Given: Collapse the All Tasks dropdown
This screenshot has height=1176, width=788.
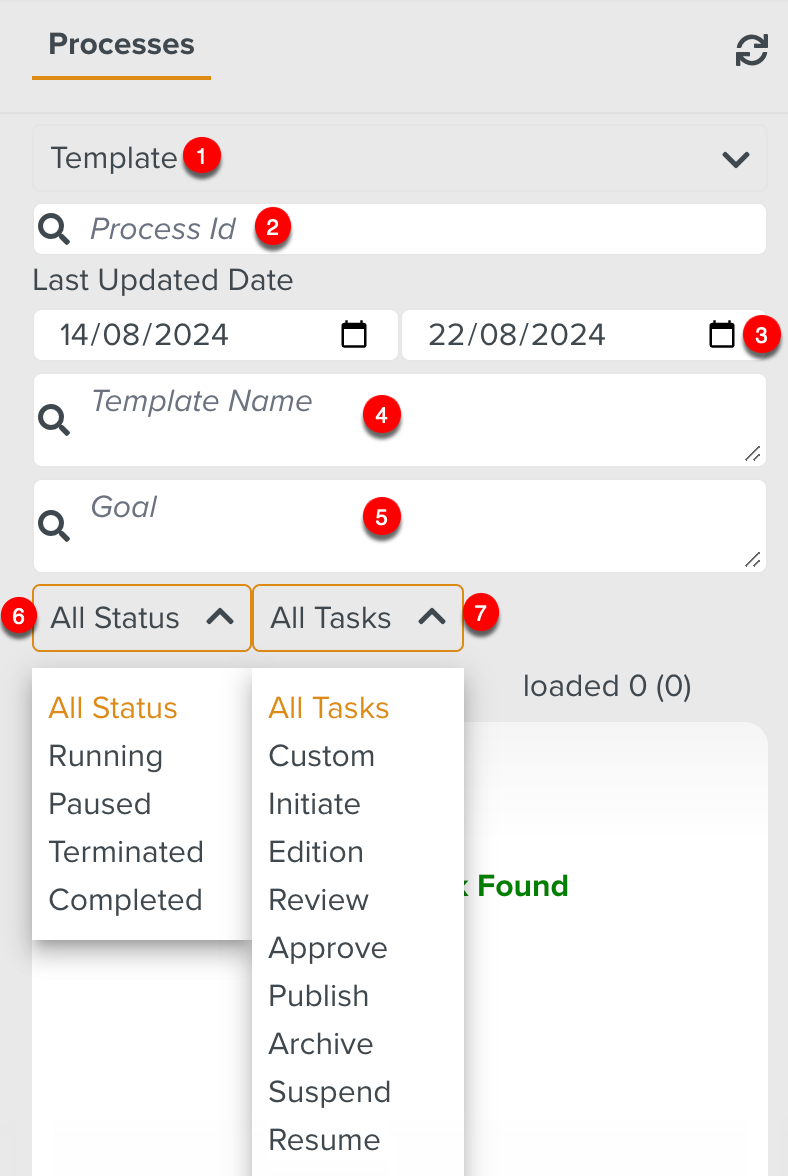Looking at the screenshot, I should click(x=358, y=618).
